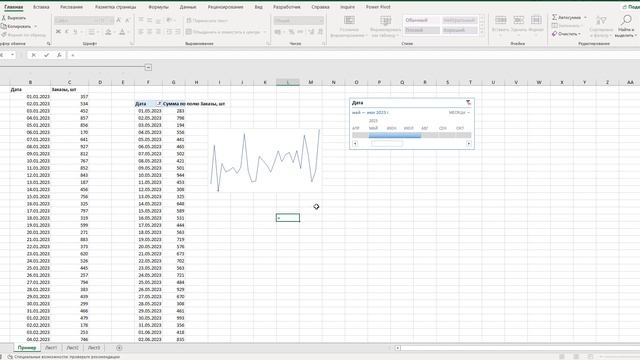
Task: Open the timeline МЕСЯЦЫ level dropdown
Action: pos(459,113)
